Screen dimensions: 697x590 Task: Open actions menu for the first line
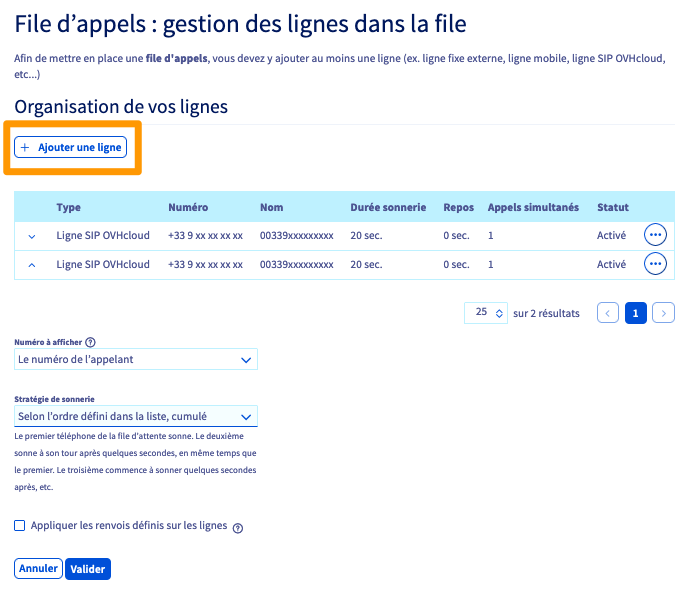(x=655, y=235)
